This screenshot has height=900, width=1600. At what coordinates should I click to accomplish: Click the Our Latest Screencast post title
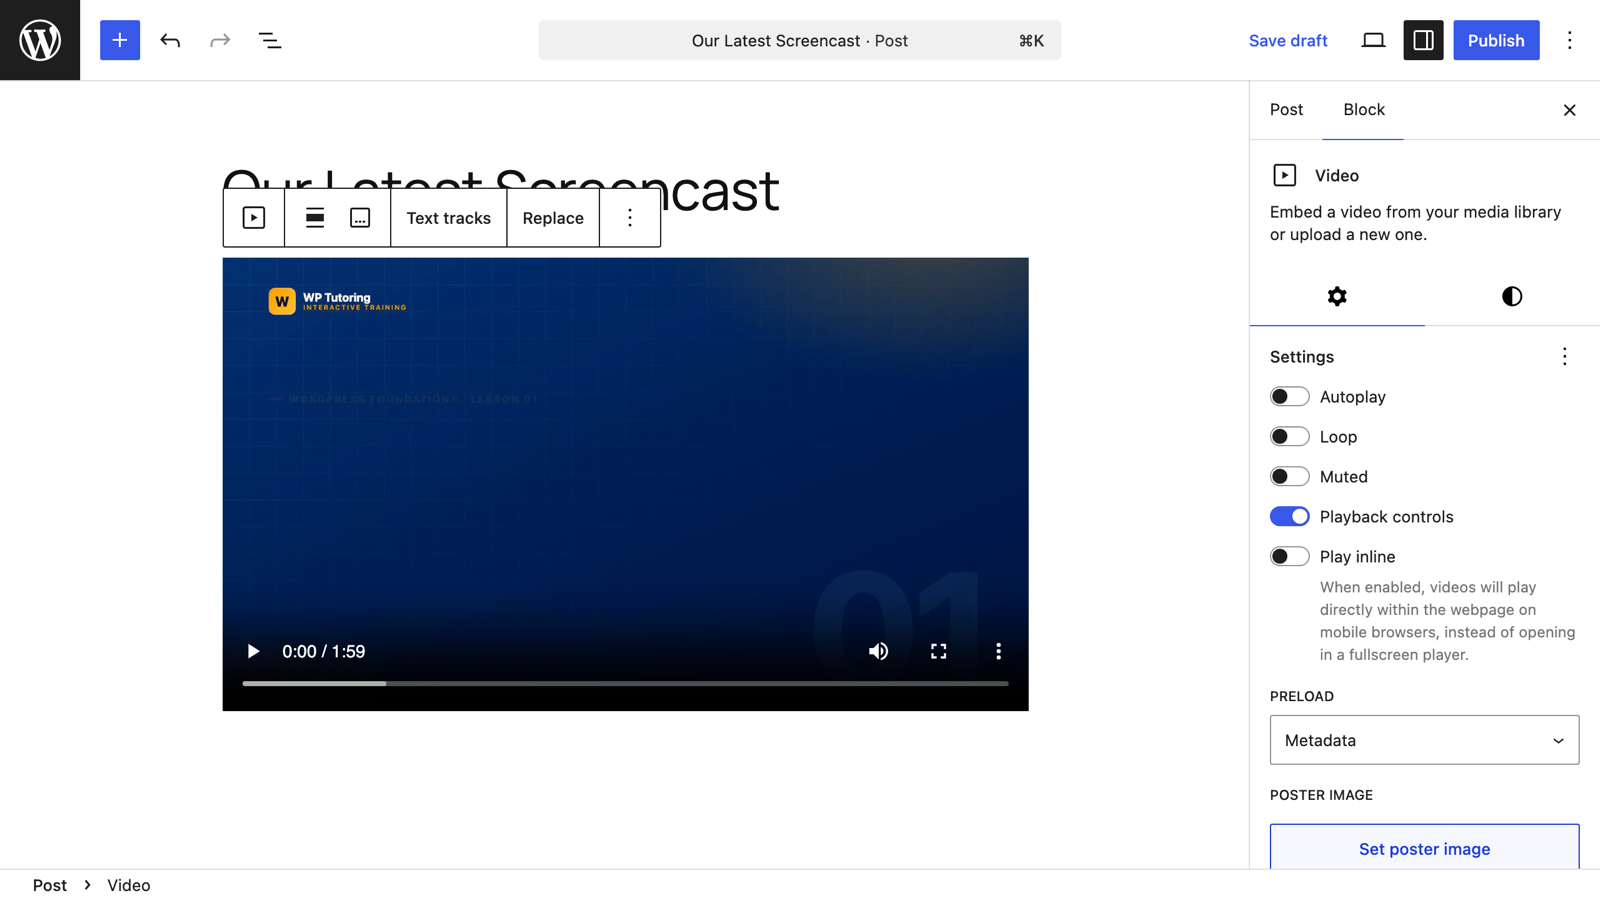[500, 190]
